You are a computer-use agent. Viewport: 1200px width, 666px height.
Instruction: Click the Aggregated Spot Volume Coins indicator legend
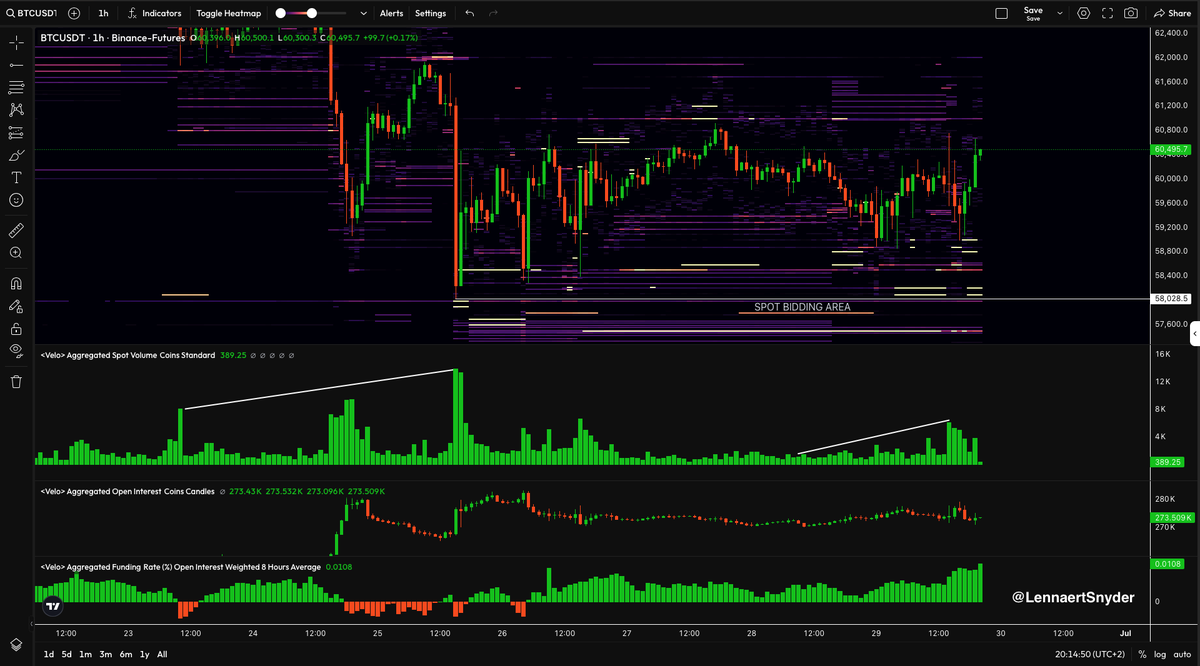point(127,354)
